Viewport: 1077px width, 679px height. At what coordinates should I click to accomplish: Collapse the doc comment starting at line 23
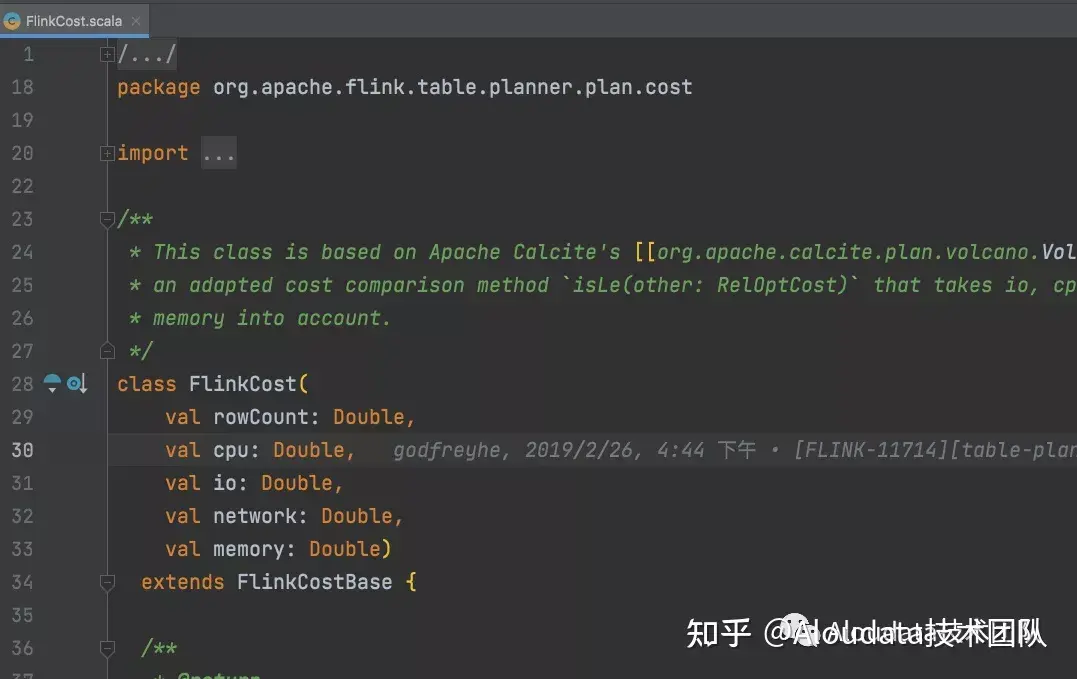coord(107,219)
